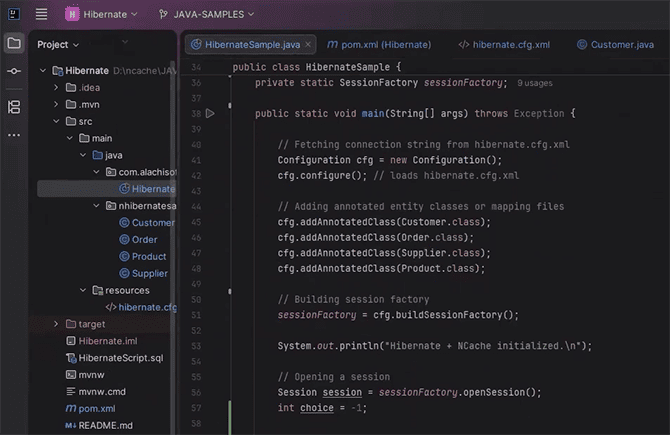This screenshot has height=435, width=670.
Task: Open the hamburger main menu
Action: [41, 14]
